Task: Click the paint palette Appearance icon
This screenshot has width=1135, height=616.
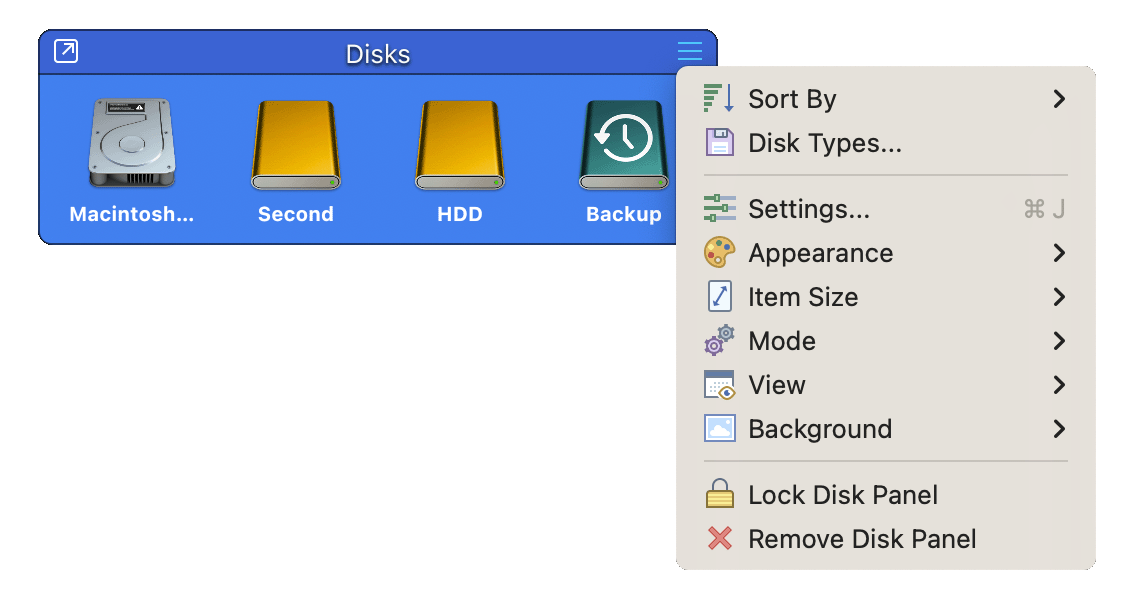Action: (720, 253)
